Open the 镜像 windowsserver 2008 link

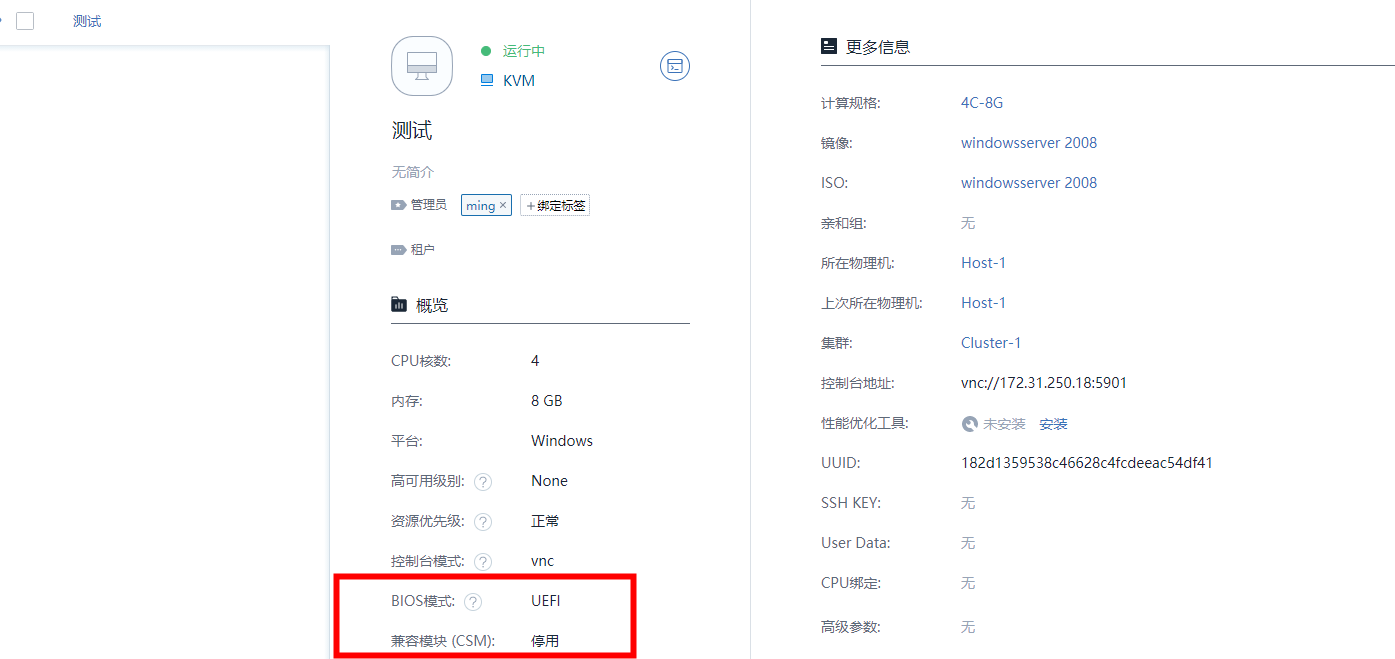pyautogui.click(x=1029, y=143)
